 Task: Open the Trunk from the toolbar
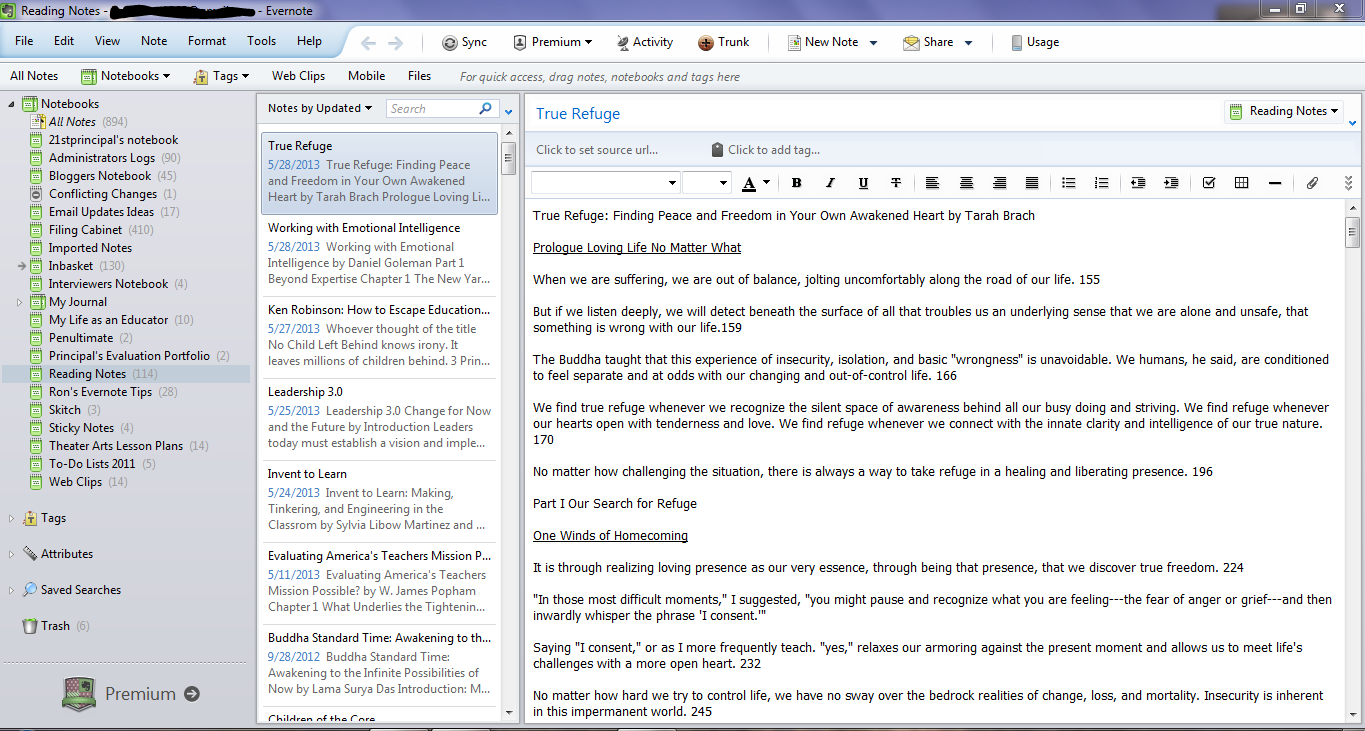point(724,42)
